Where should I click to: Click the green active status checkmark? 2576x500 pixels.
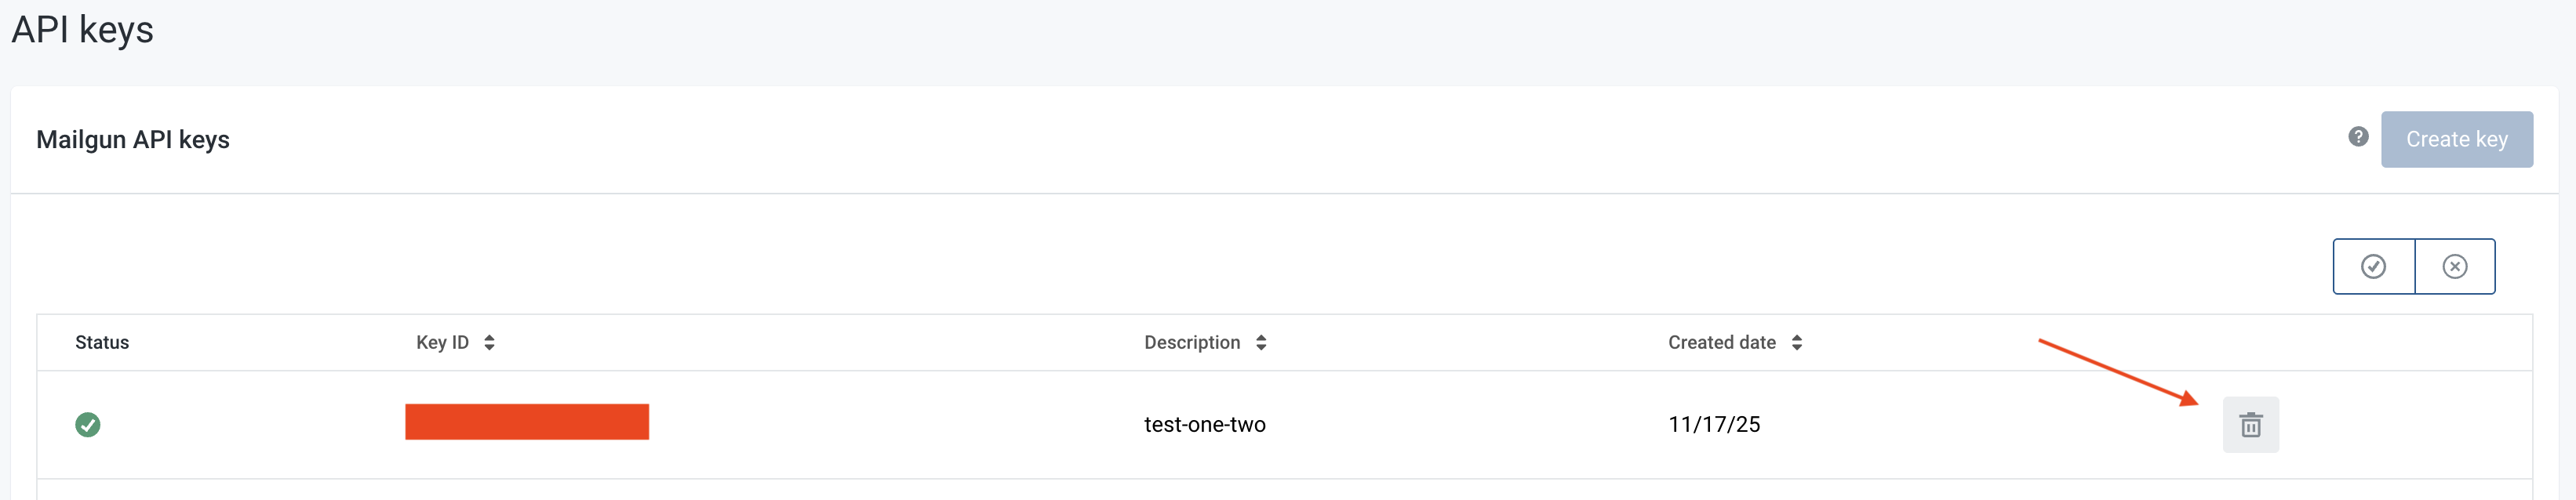pos(88,425)
